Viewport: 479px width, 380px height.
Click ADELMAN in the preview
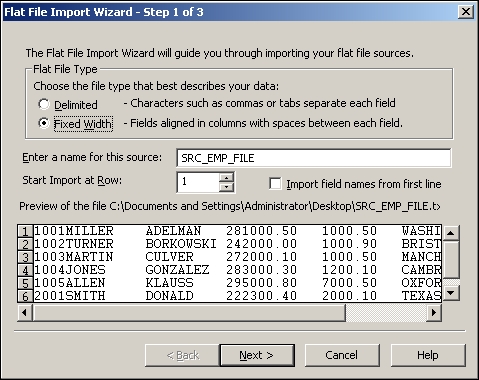pos(173,231)
